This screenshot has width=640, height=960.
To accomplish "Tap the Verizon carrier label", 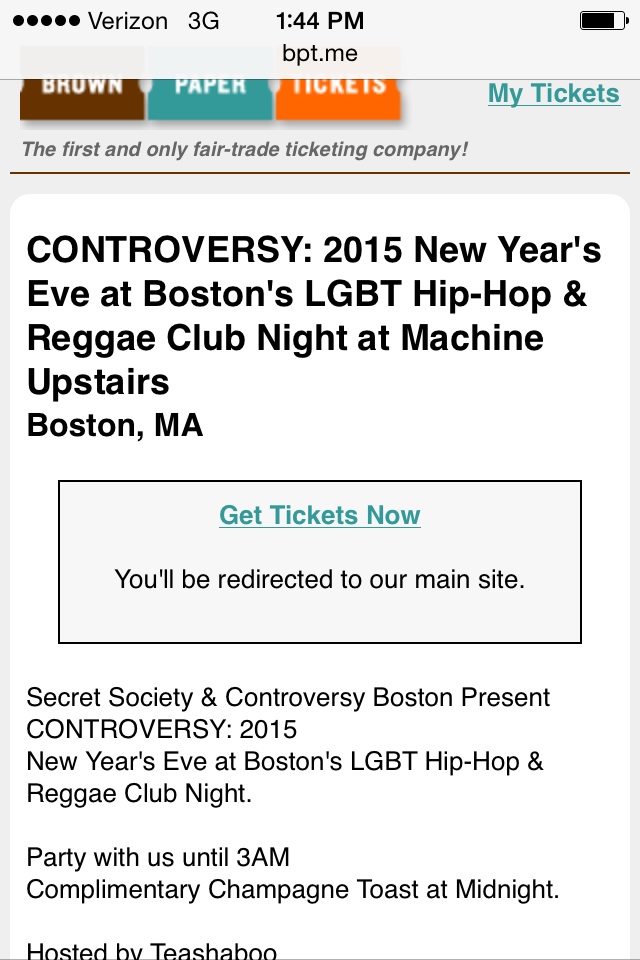I will tap(128, 20).
